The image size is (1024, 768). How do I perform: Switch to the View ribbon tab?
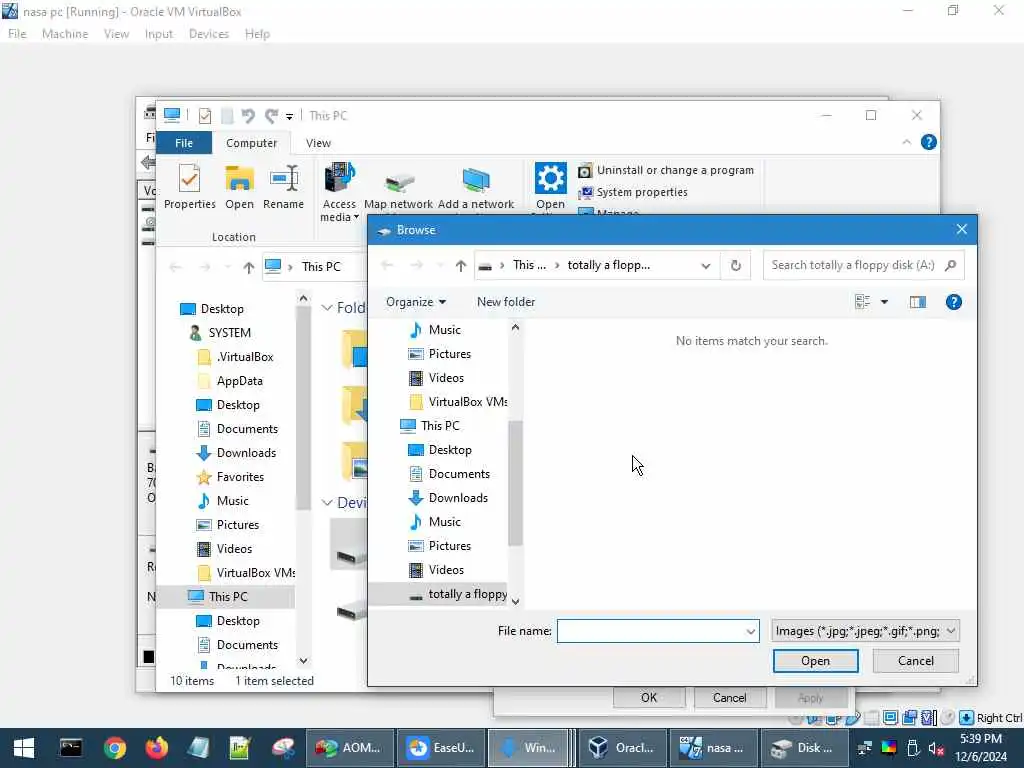coord(318,142)
